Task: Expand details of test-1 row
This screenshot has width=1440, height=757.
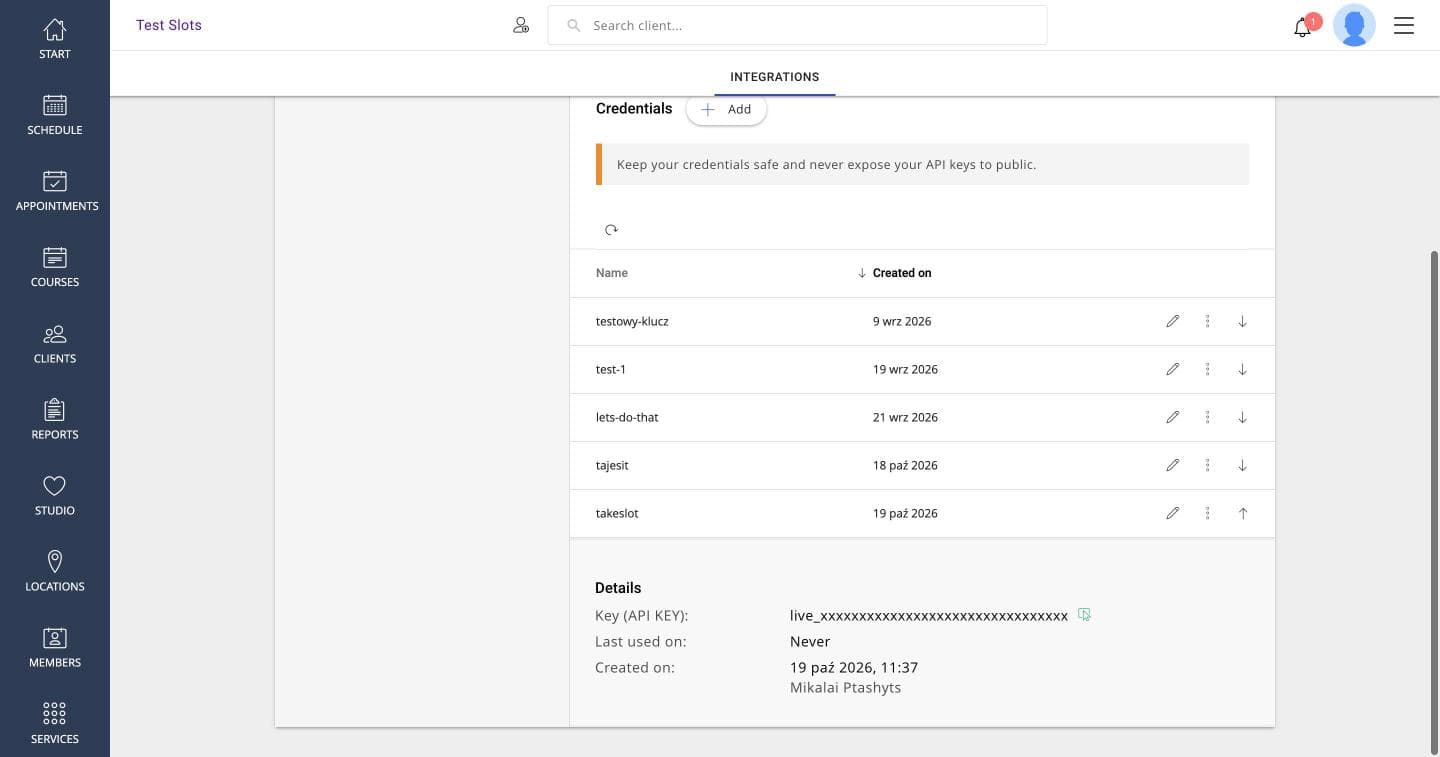Action: 1243,369
